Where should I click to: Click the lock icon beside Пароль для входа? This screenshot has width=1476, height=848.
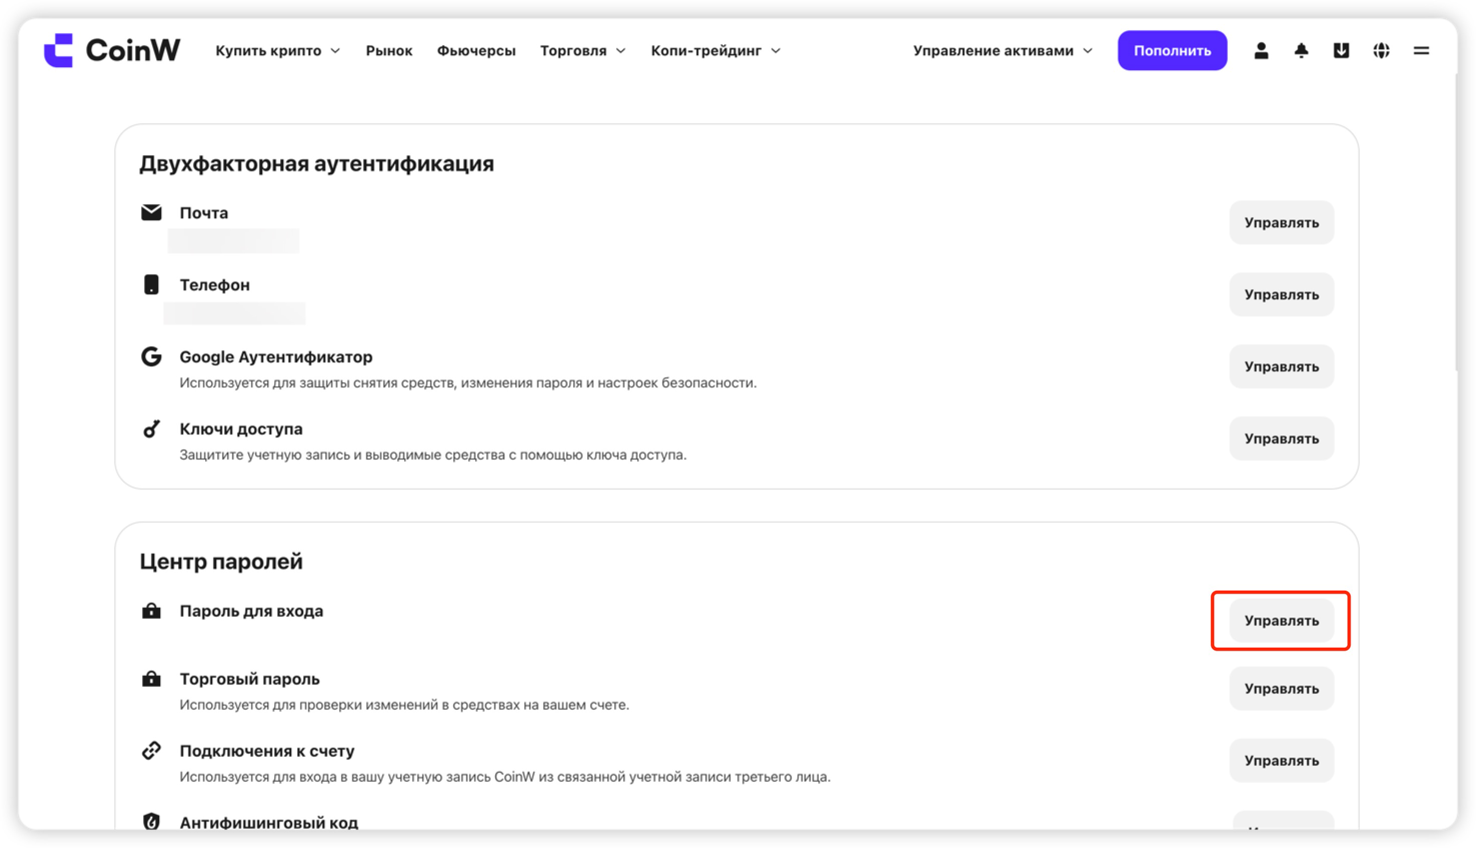tap(151, 610)
